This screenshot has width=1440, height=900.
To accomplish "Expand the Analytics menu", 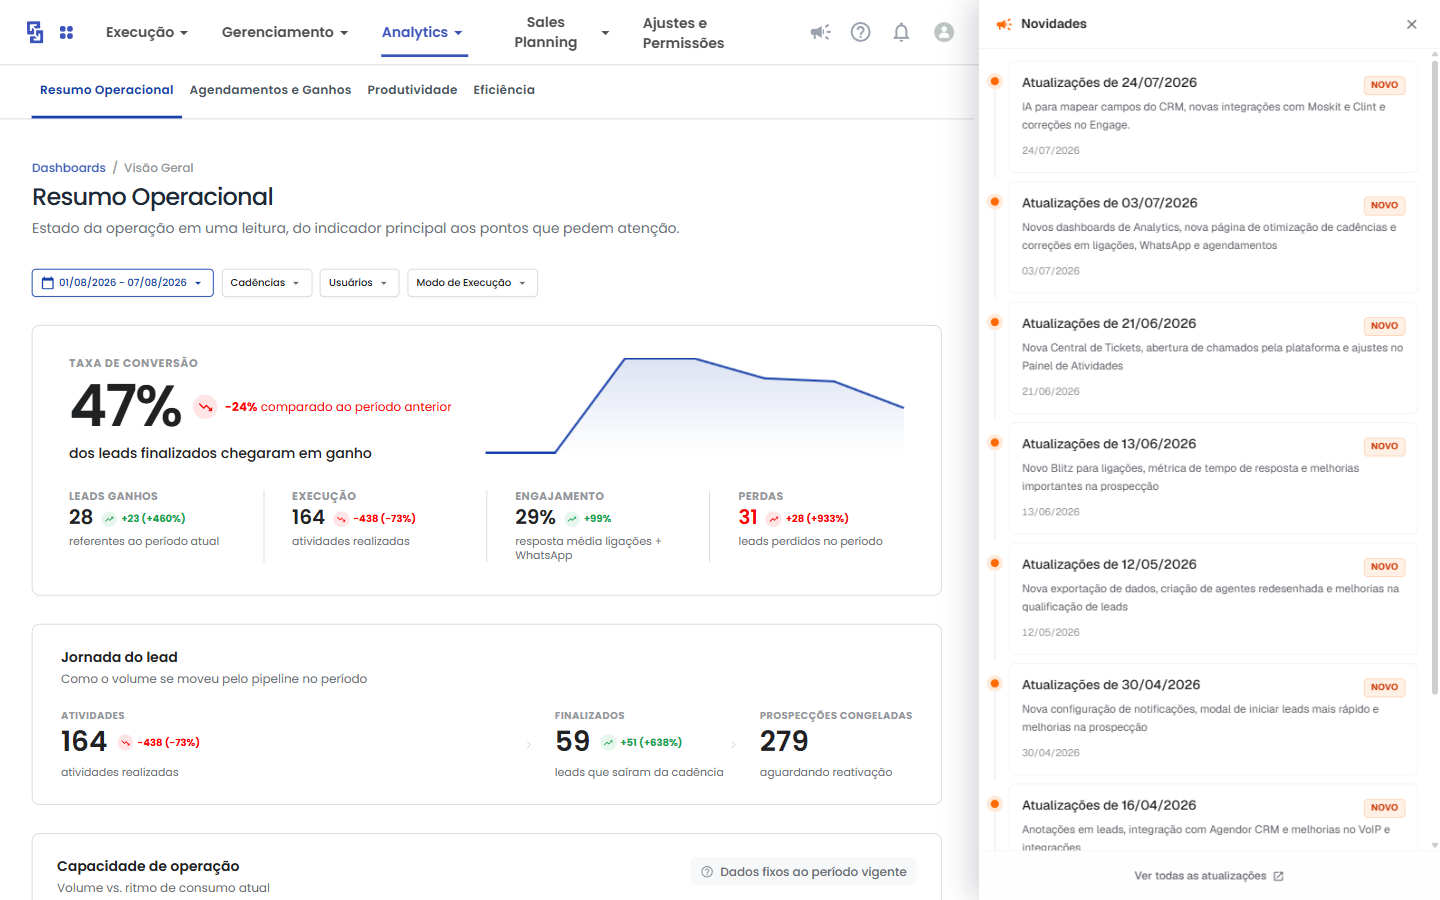I will tap(422, 32).
